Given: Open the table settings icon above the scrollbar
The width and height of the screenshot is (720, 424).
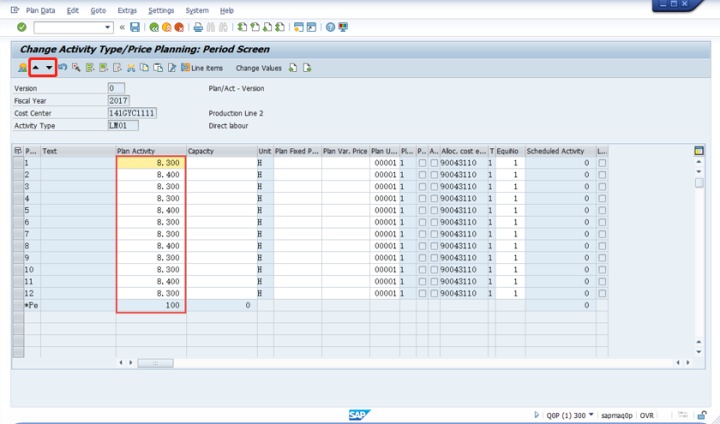Looking at the screenshot, I should (699, 151).
